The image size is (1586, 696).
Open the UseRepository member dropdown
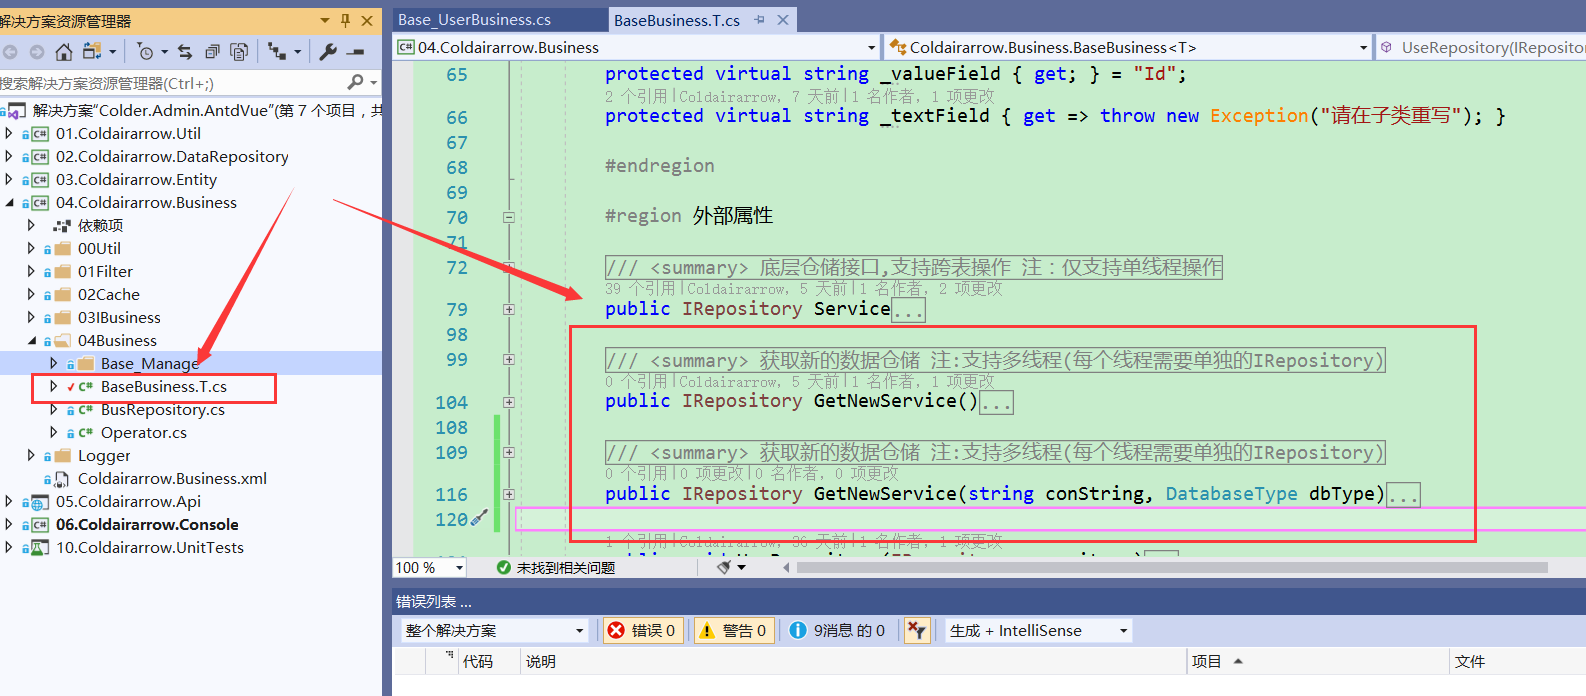(1482, 47)
